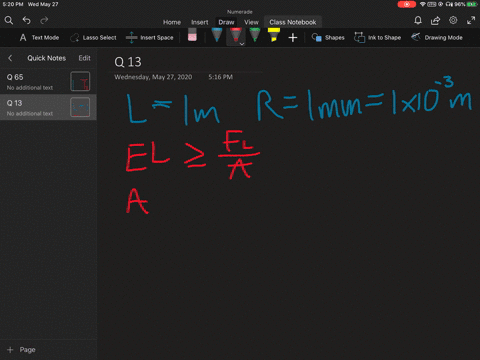
Task: Open red pen options arrow
Action: 242,44
